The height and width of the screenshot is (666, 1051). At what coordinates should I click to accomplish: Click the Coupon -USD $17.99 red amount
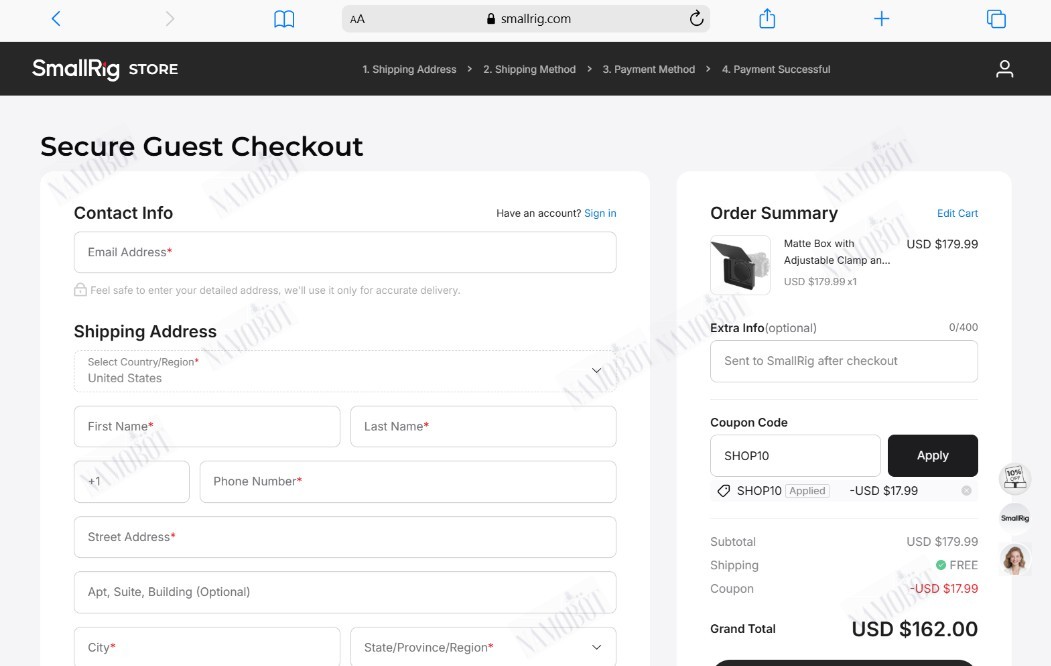[x=944, y=588]
